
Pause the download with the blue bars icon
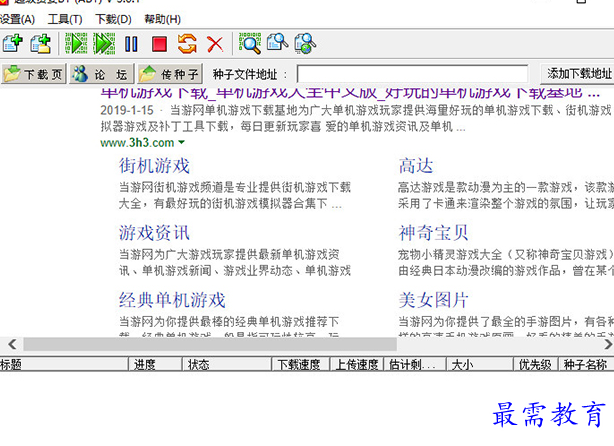pos(131,44)
